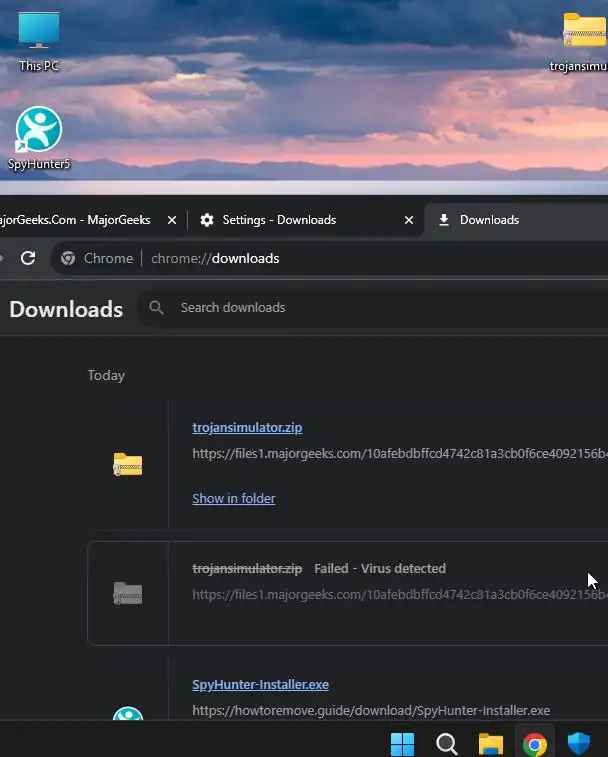
Task: Close the Settings - Downloads tab
Action: (x=409, y=220)
